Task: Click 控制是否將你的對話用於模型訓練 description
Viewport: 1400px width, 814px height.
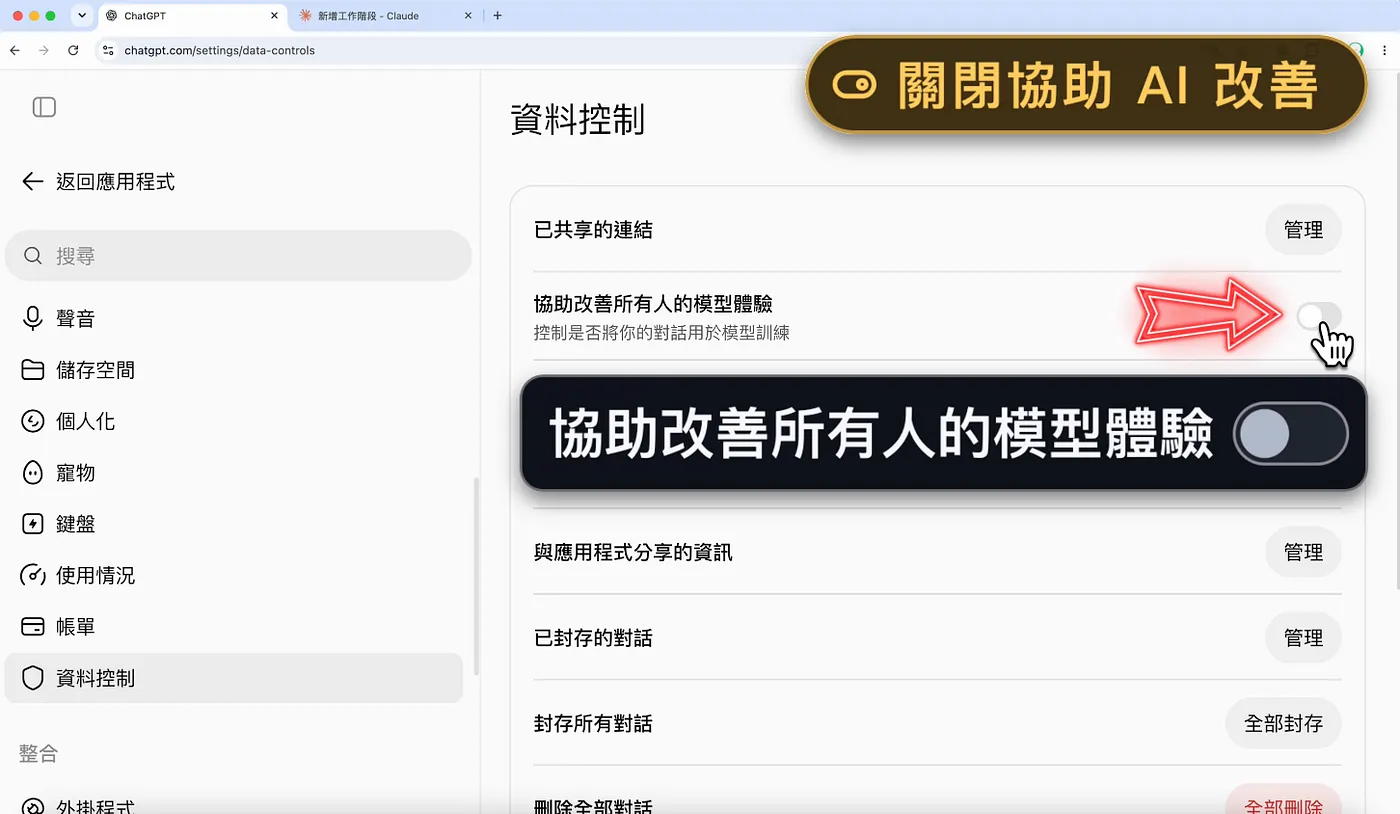Action: (661, 333)
